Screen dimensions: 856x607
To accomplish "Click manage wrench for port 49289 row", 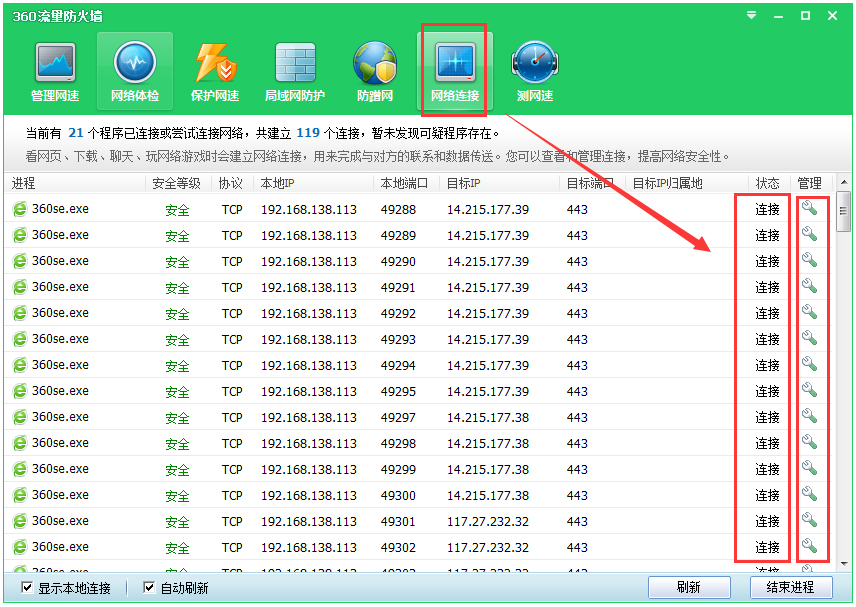I will [x=809, y=234].
